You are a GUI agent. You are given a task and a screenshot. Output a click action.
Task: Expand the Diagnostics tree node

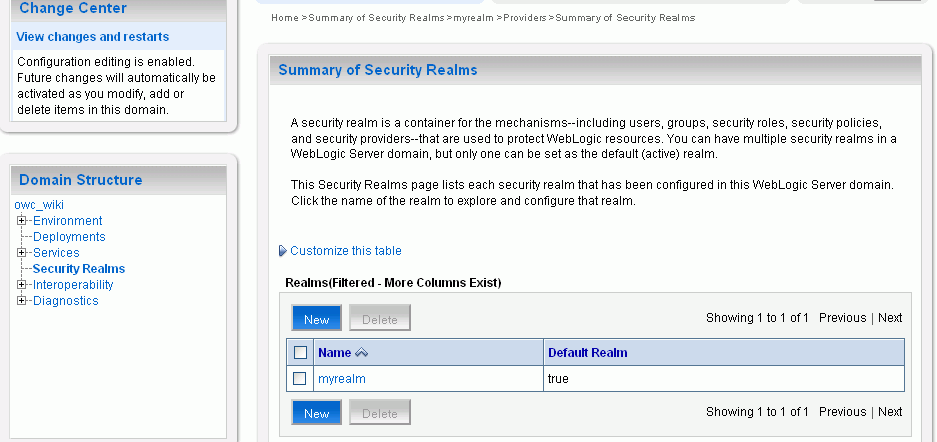point(22,301)
